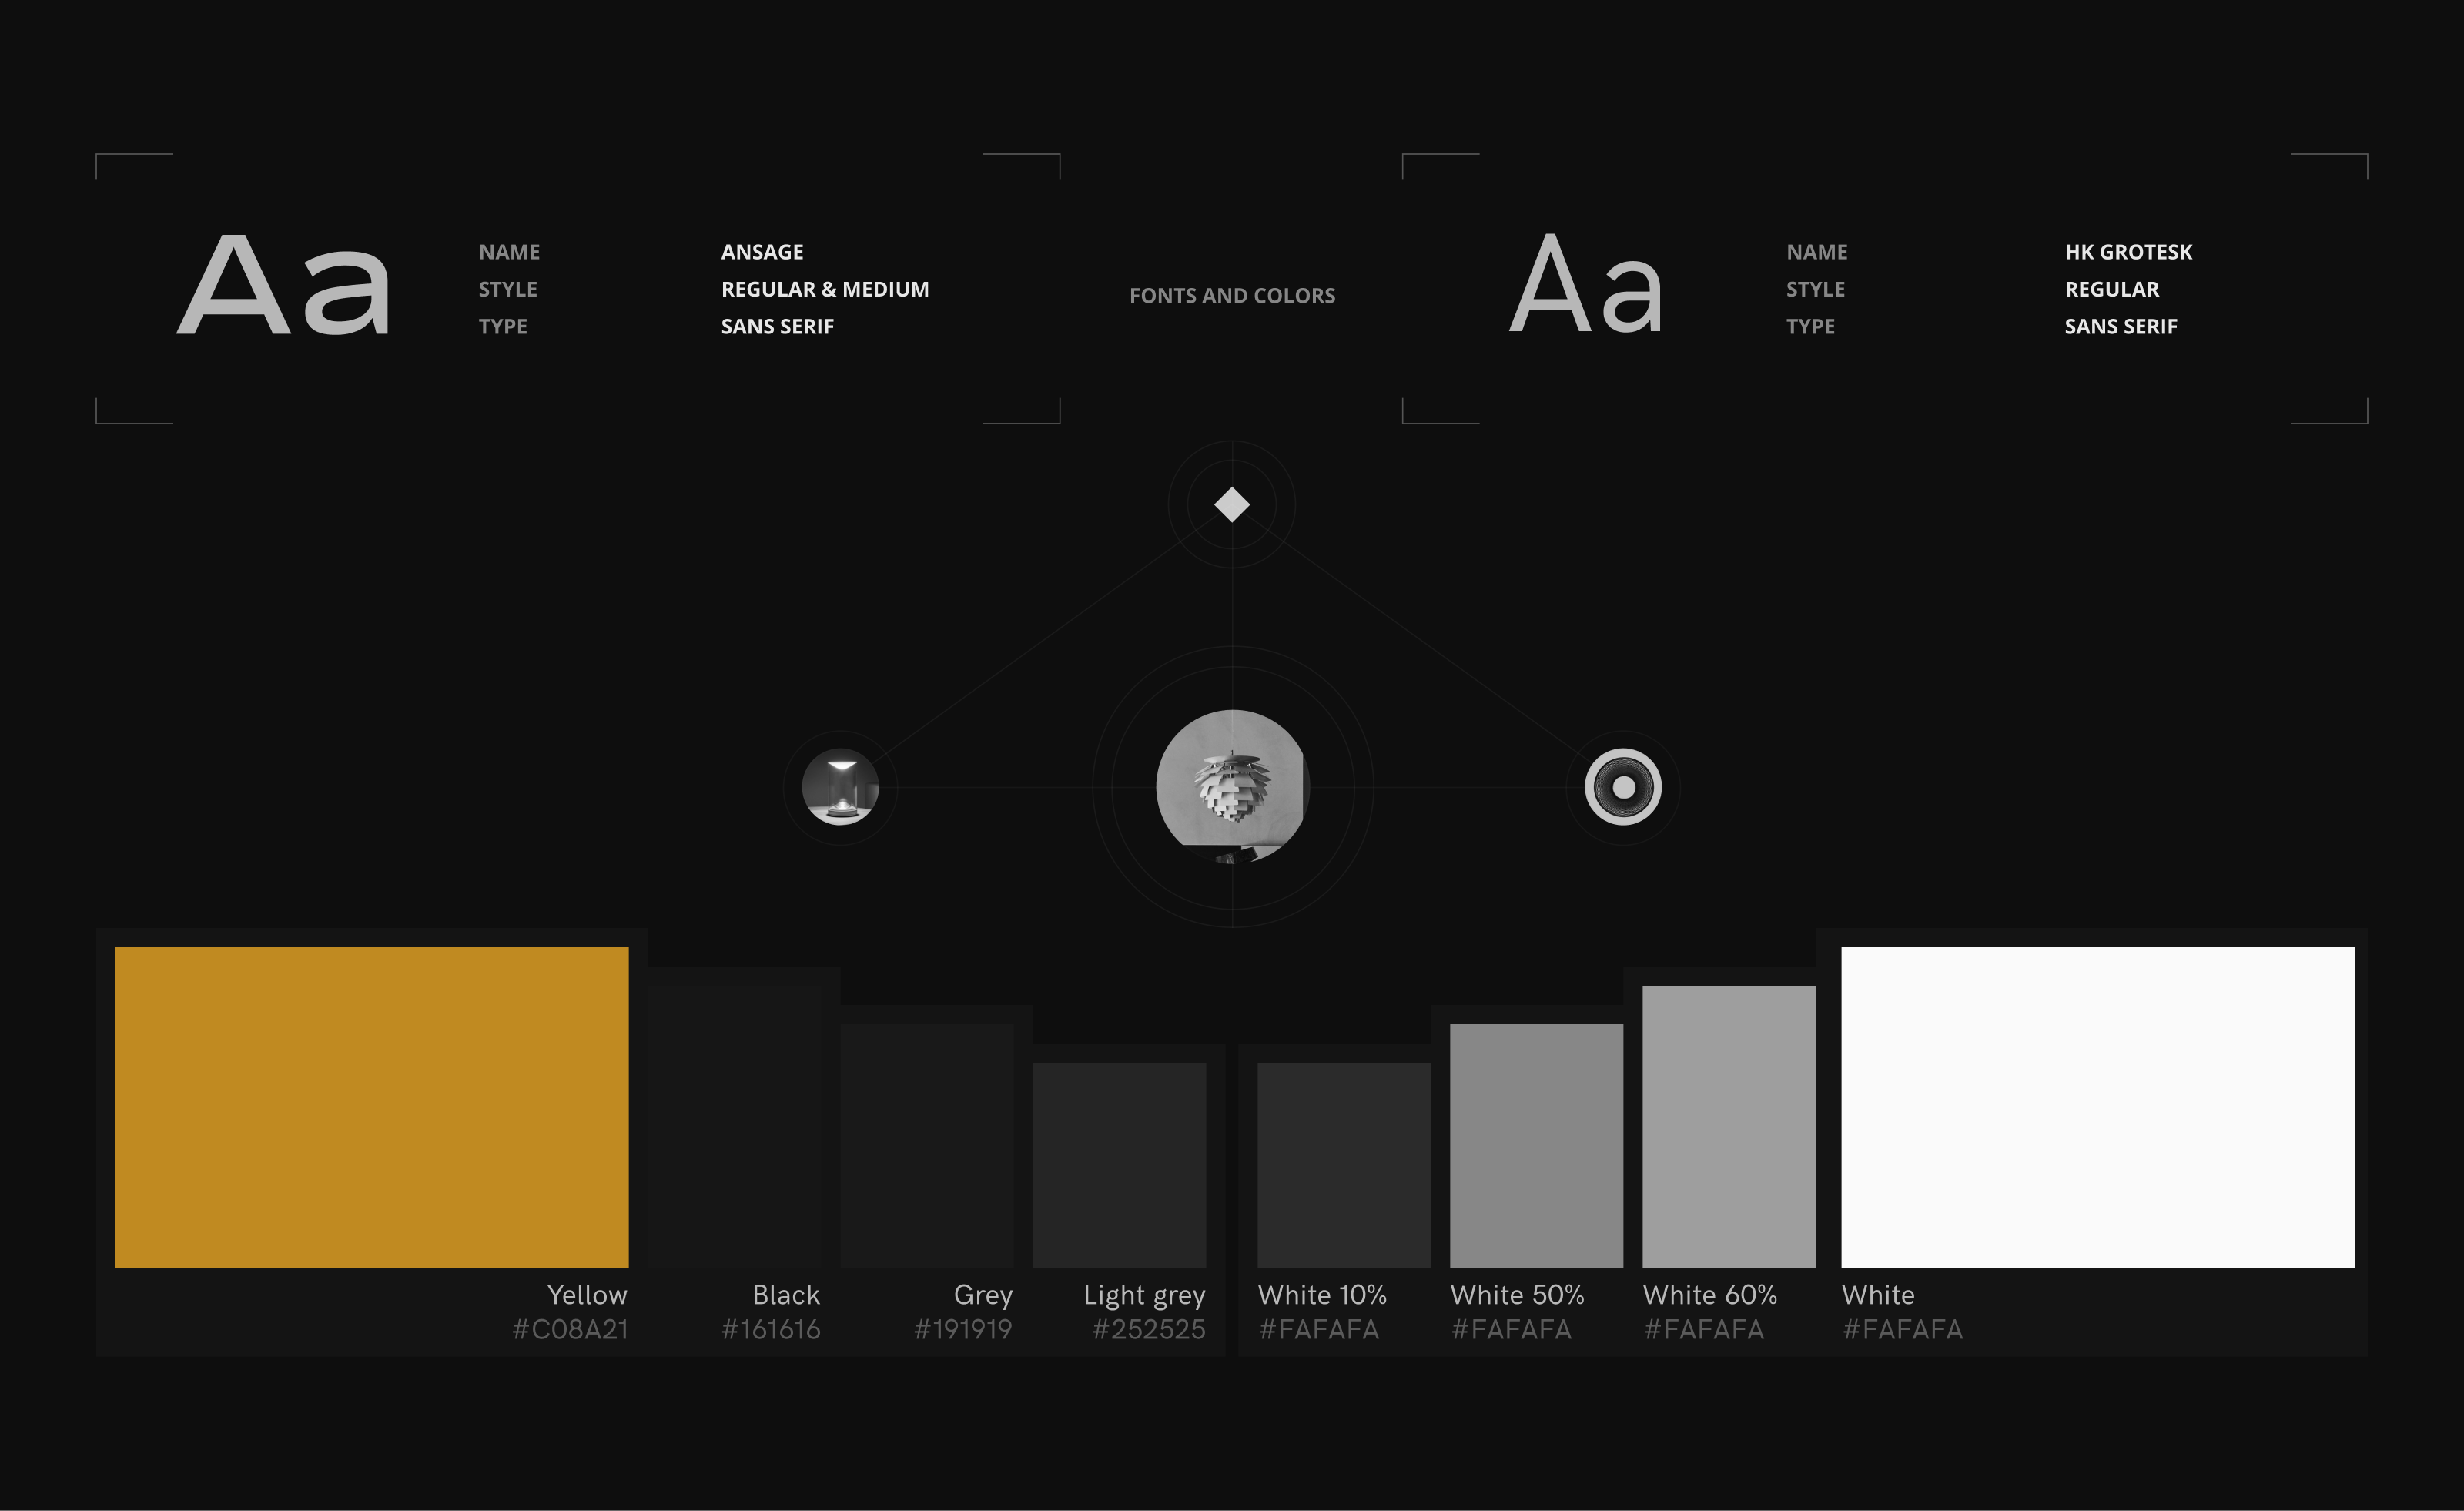Select the Black #161616 swatch

734,1126
